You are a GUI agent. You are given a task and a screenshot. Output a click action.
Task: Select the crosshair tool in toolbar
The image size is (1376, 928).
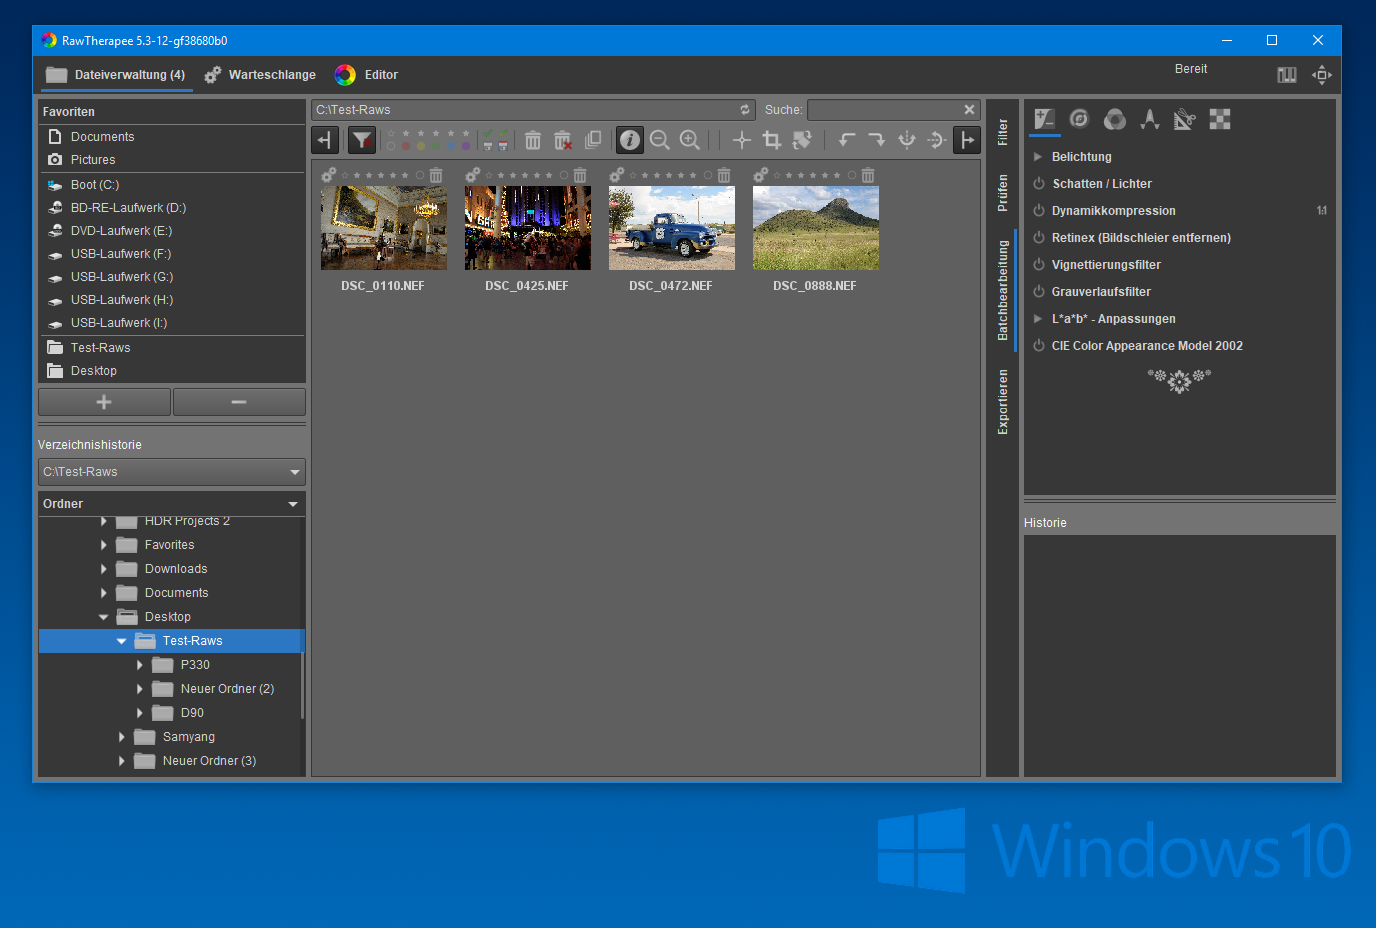742,140
